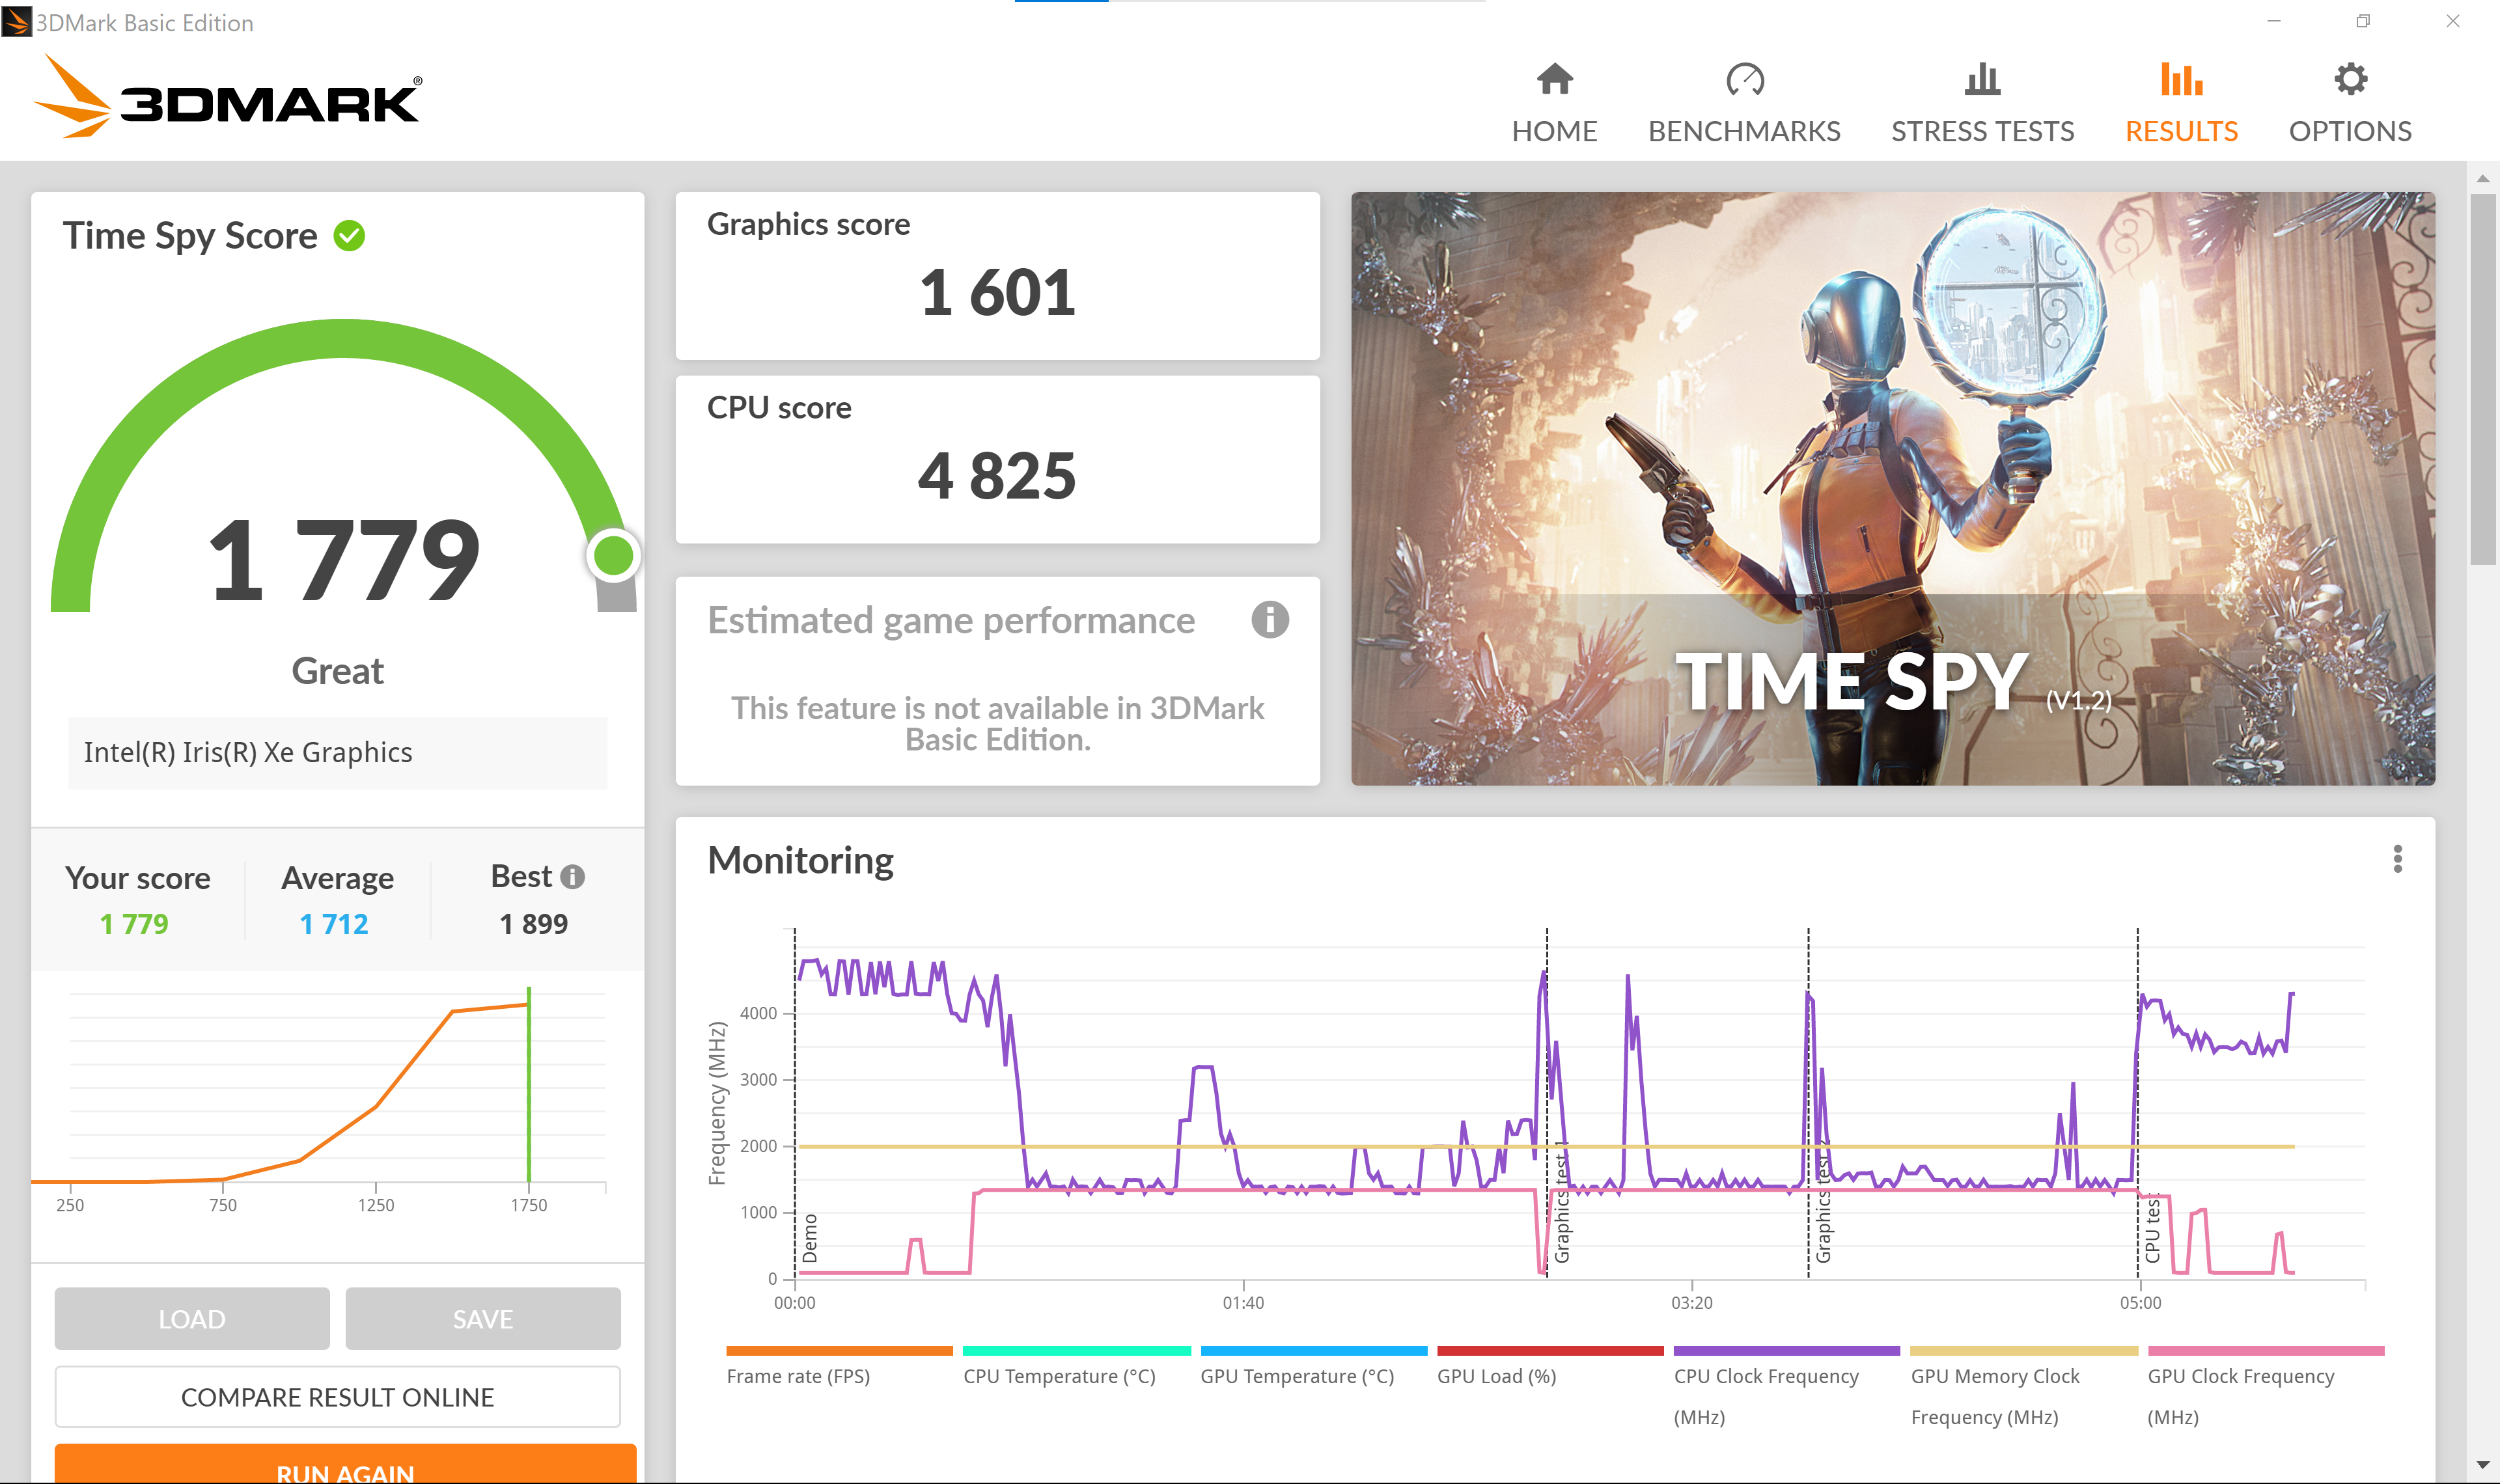
Task: Click the orange Results bars icon
Action: coord(2181,79)
